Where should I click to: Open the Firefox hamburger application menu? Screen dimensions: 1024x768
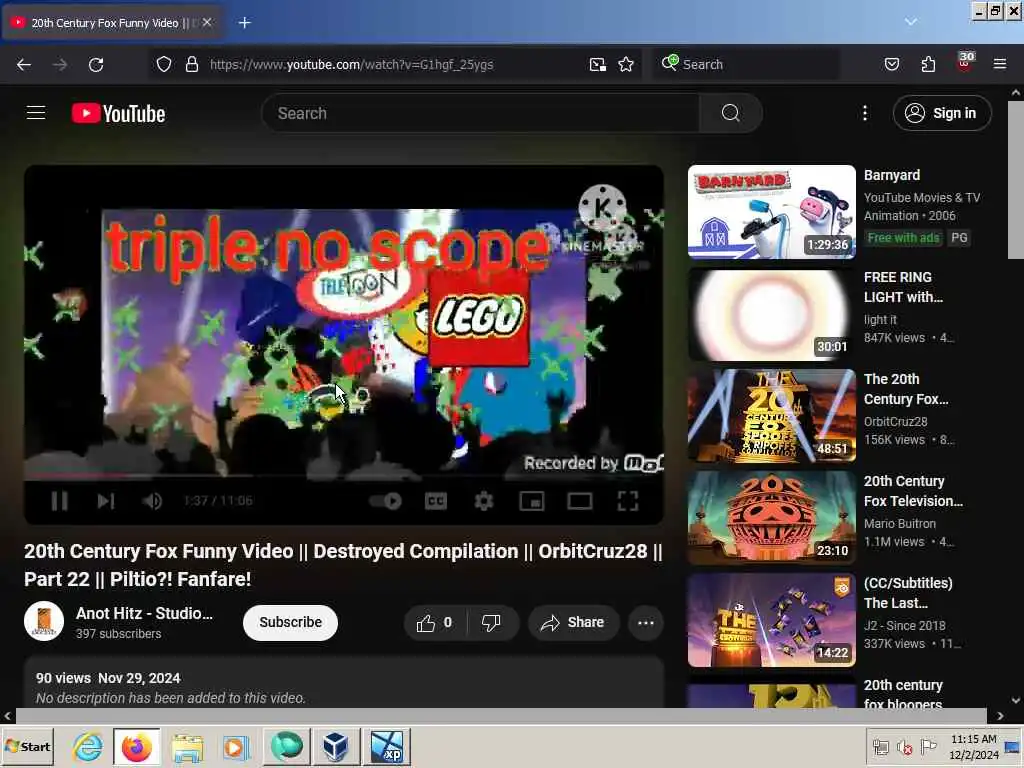[x=999, y=64]
